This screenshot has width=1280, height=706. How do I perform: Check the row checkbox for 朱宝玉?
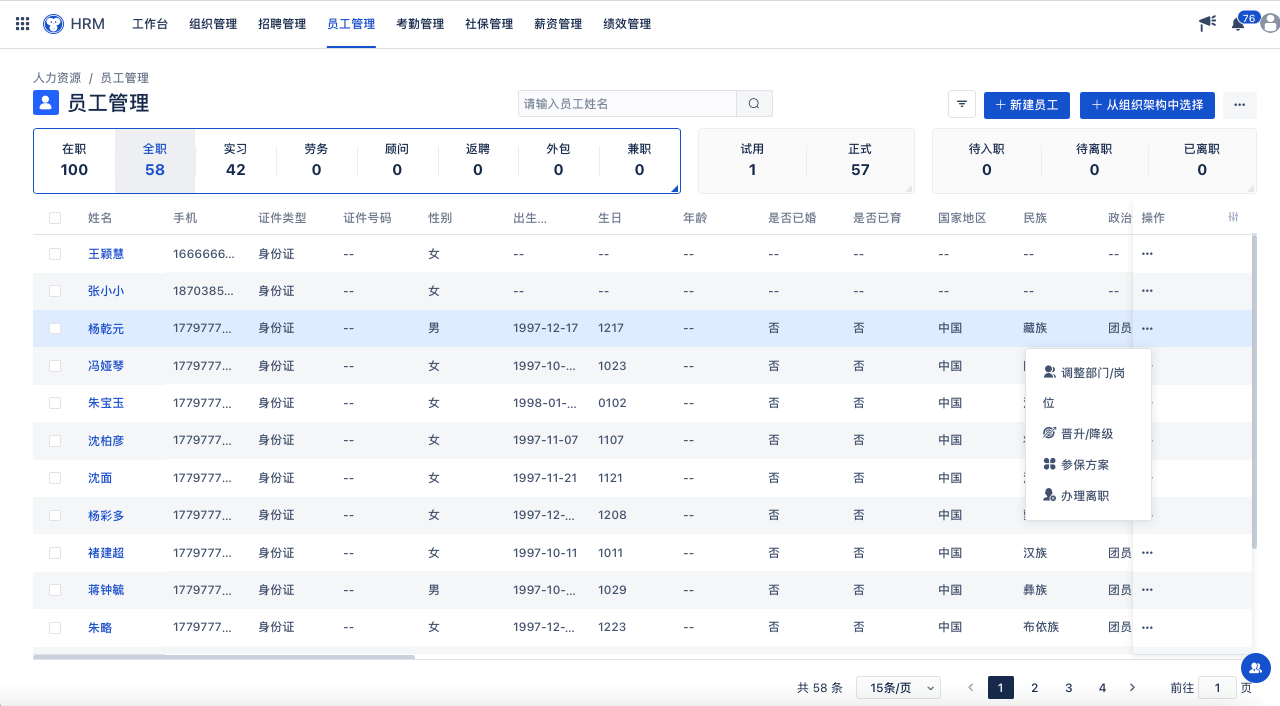(55, 403)
